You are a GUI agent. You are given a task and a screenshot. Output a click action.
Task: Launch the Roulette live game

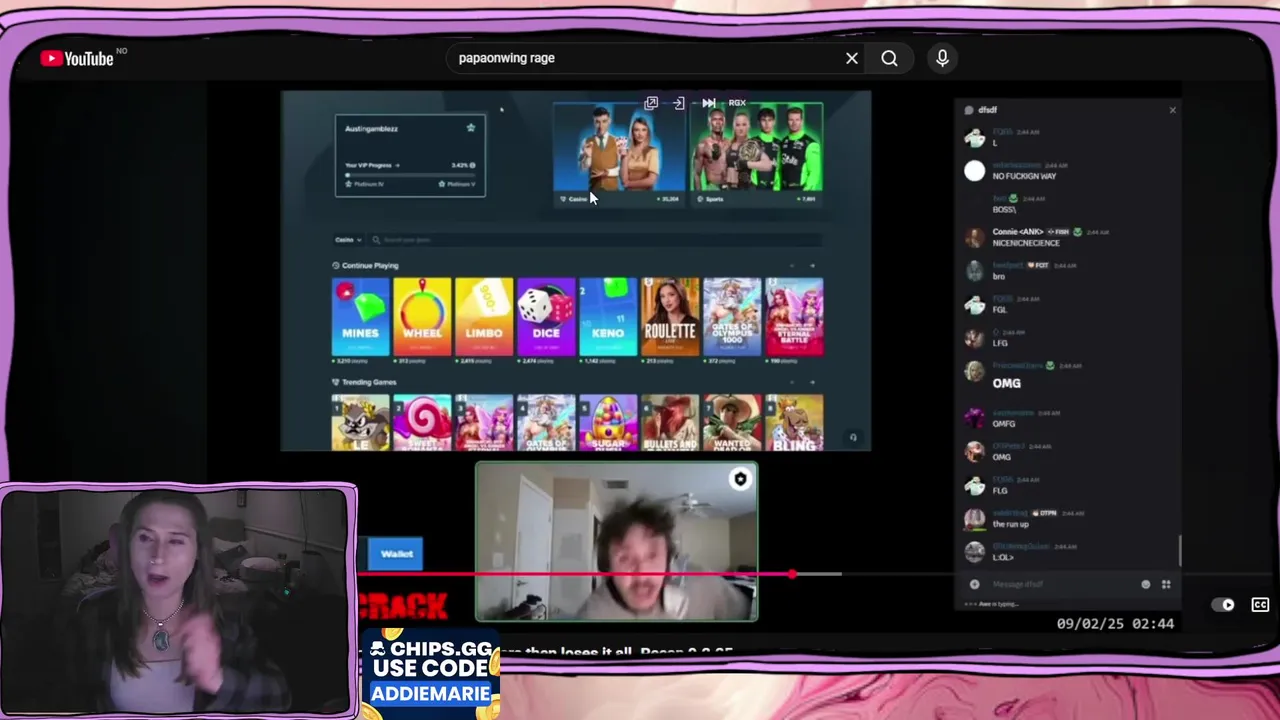(x=670, y=316)
